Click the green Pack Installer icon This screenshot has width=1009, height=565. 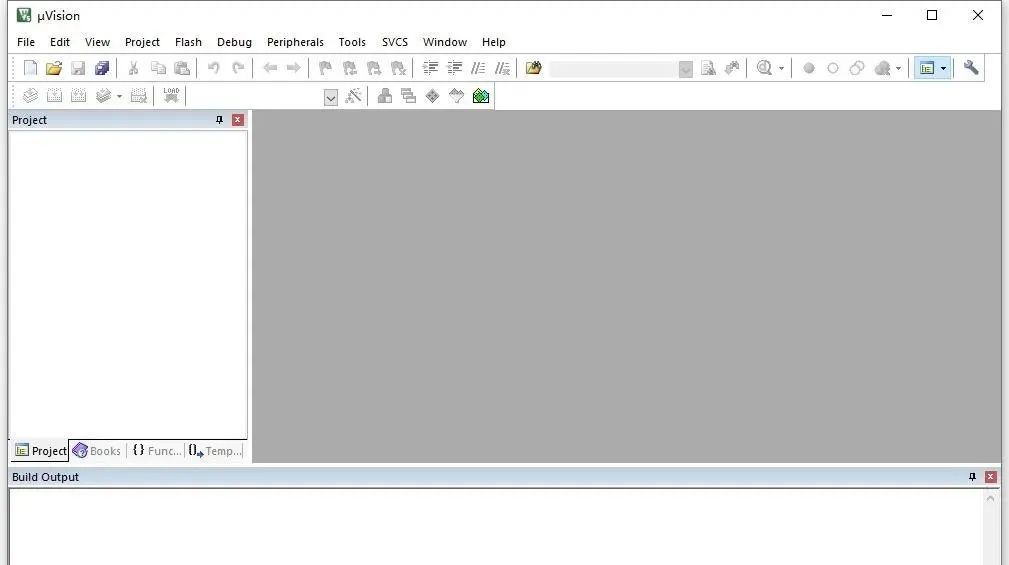pos(481,96)
